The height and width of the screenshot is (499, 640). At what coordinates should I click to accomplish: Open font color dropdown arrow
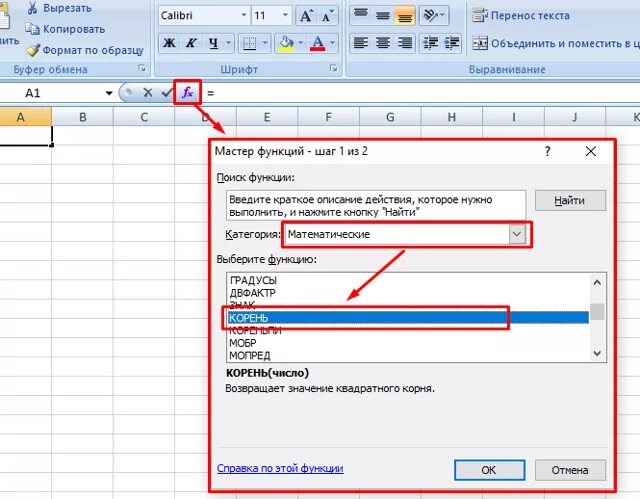point(333,43)
